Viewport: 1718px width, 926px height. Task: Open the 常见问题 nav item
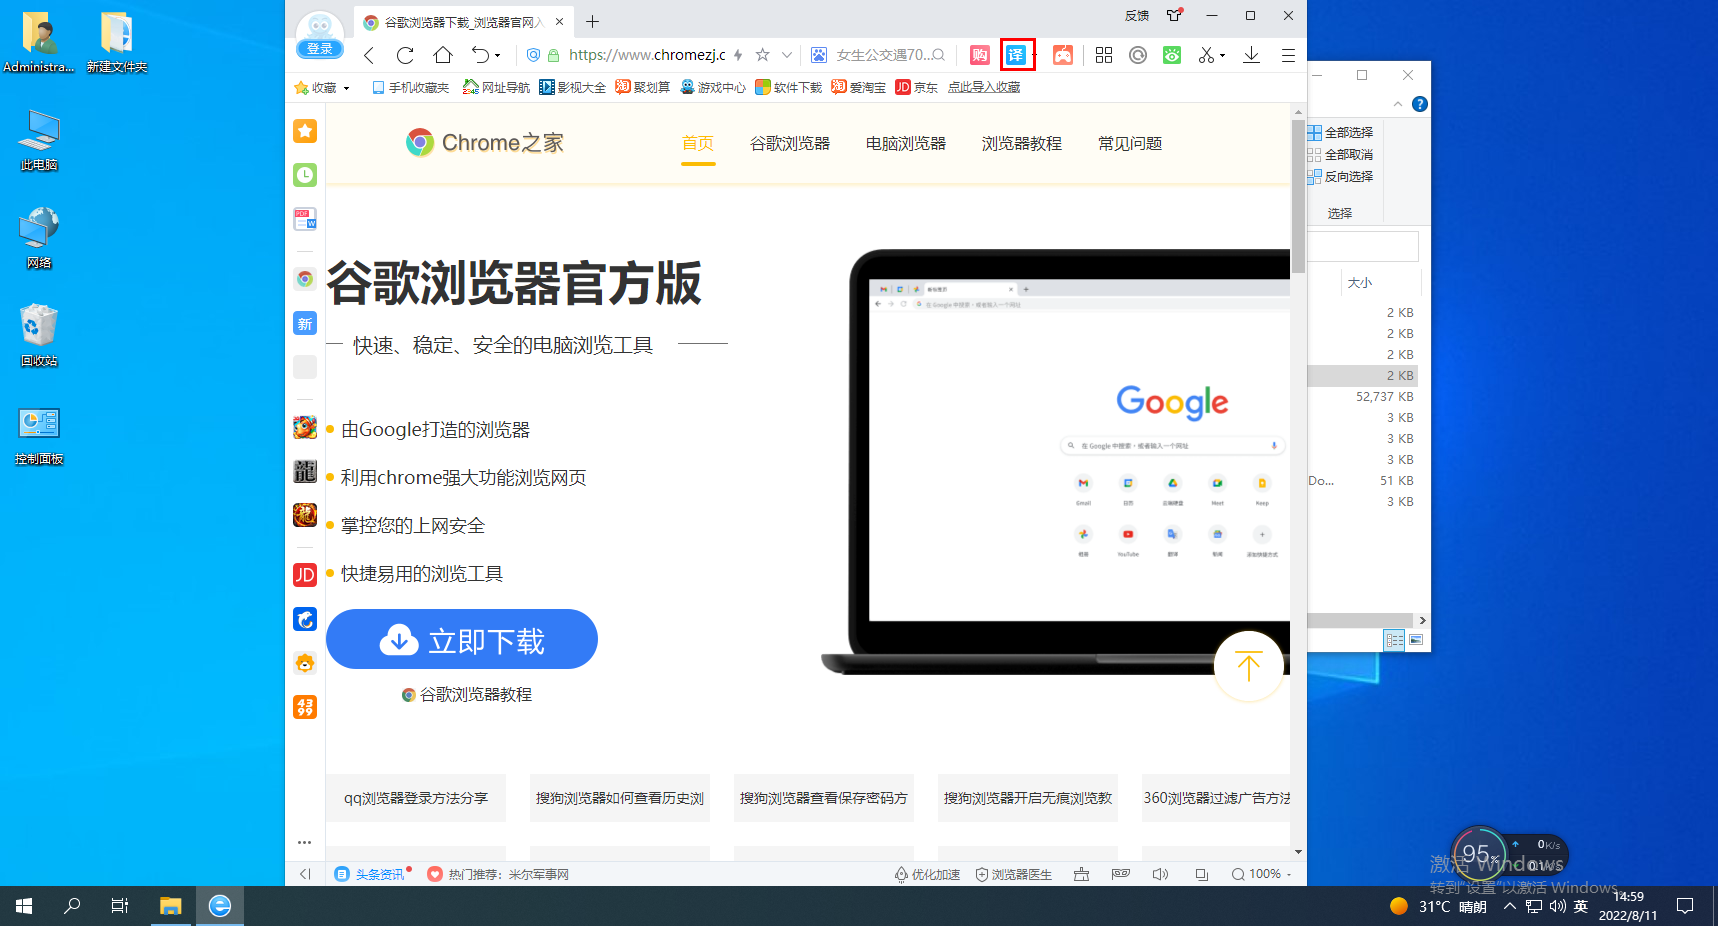pos(1130,143)
